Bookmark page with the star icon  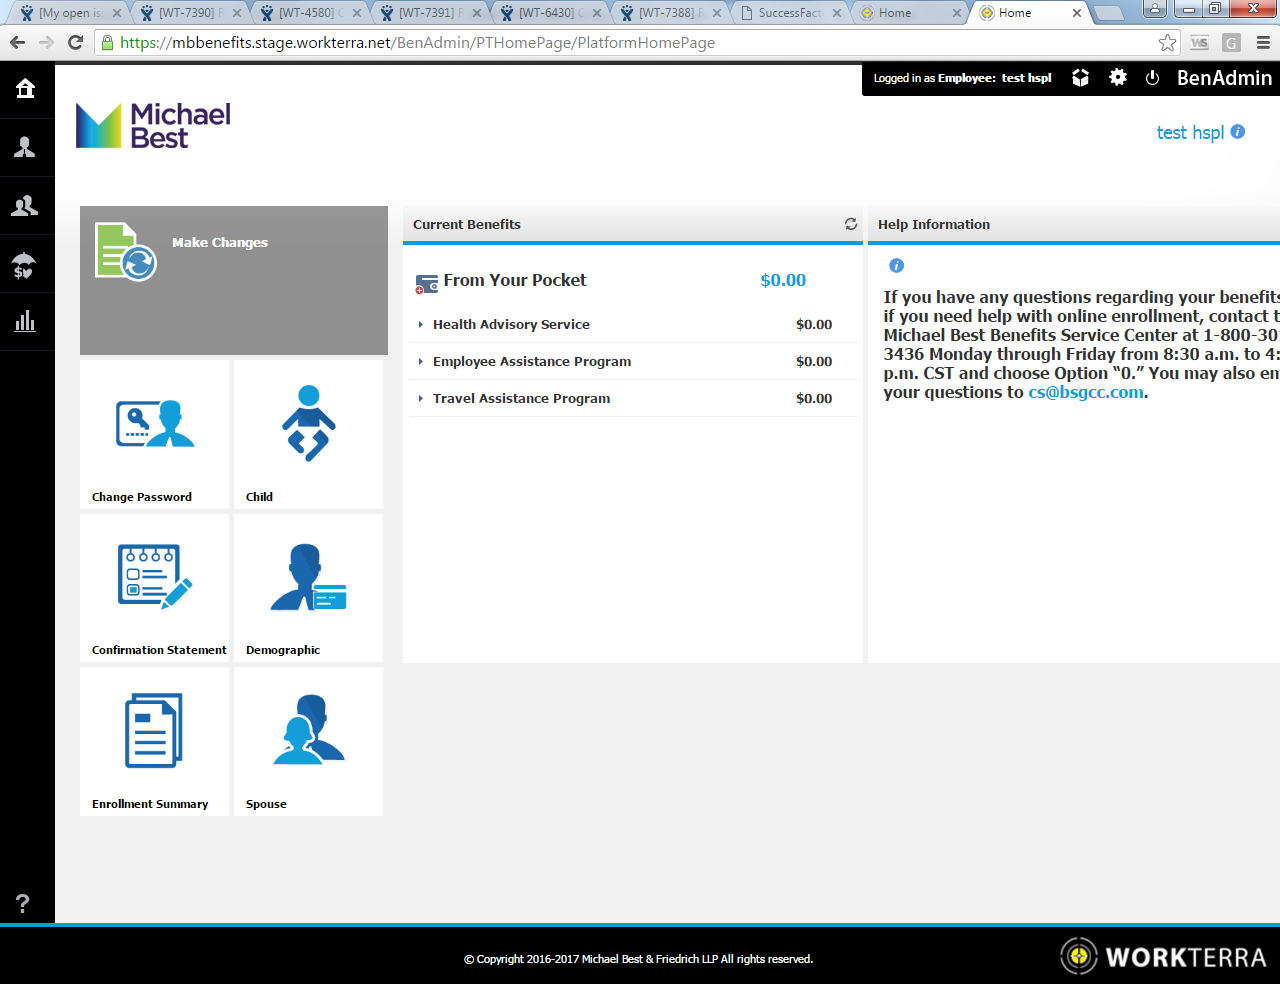click(x=1167, y=42)
